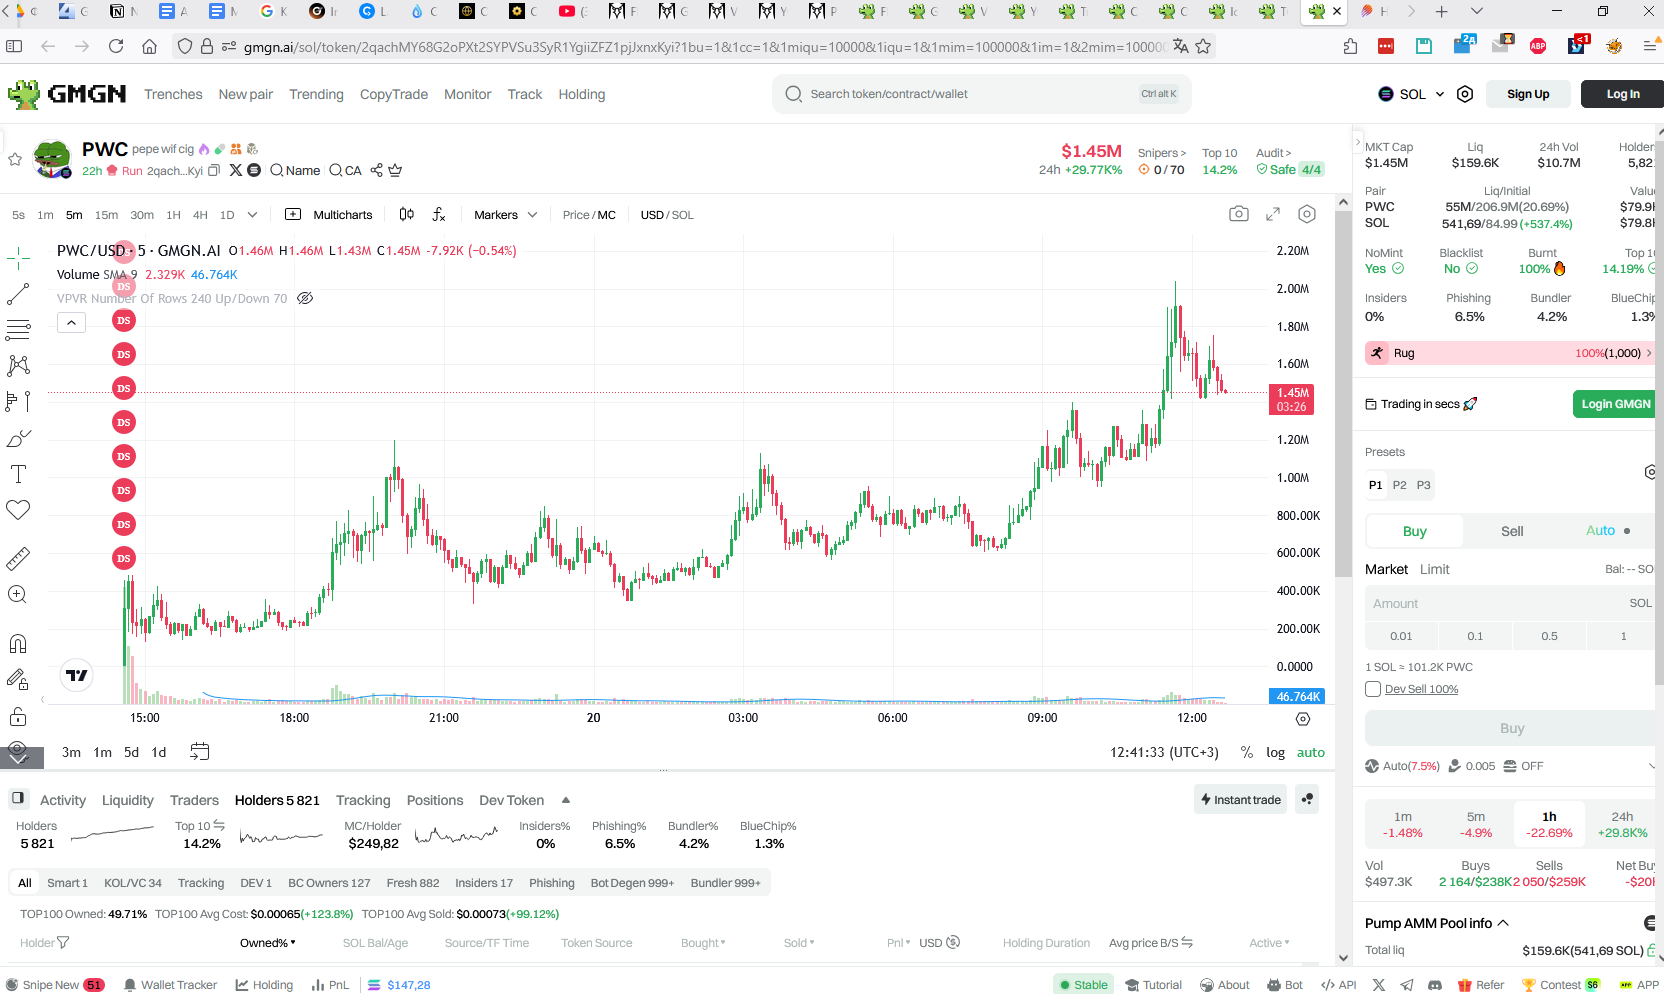Select the zoom in tool
Viewport: 1664px width, 994px height.
(18, 594)
